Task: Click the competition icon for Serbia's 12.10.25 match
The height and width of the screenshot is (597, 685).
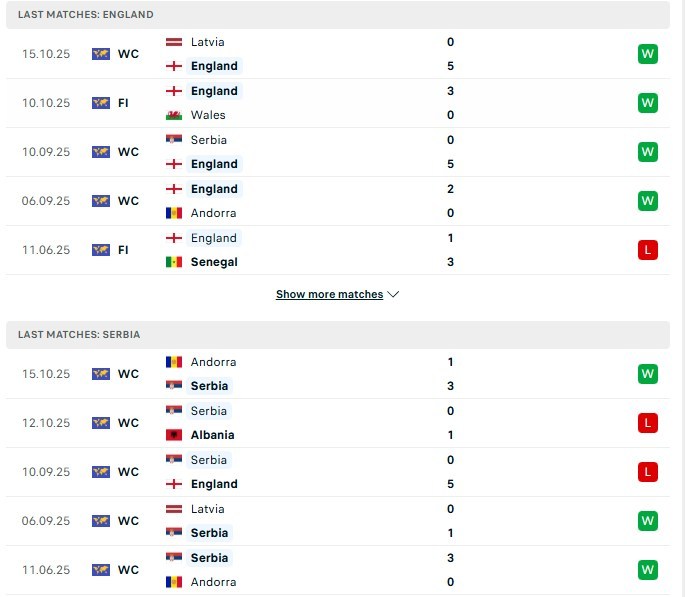Action: pyautogui.click(x=100, y=423)
